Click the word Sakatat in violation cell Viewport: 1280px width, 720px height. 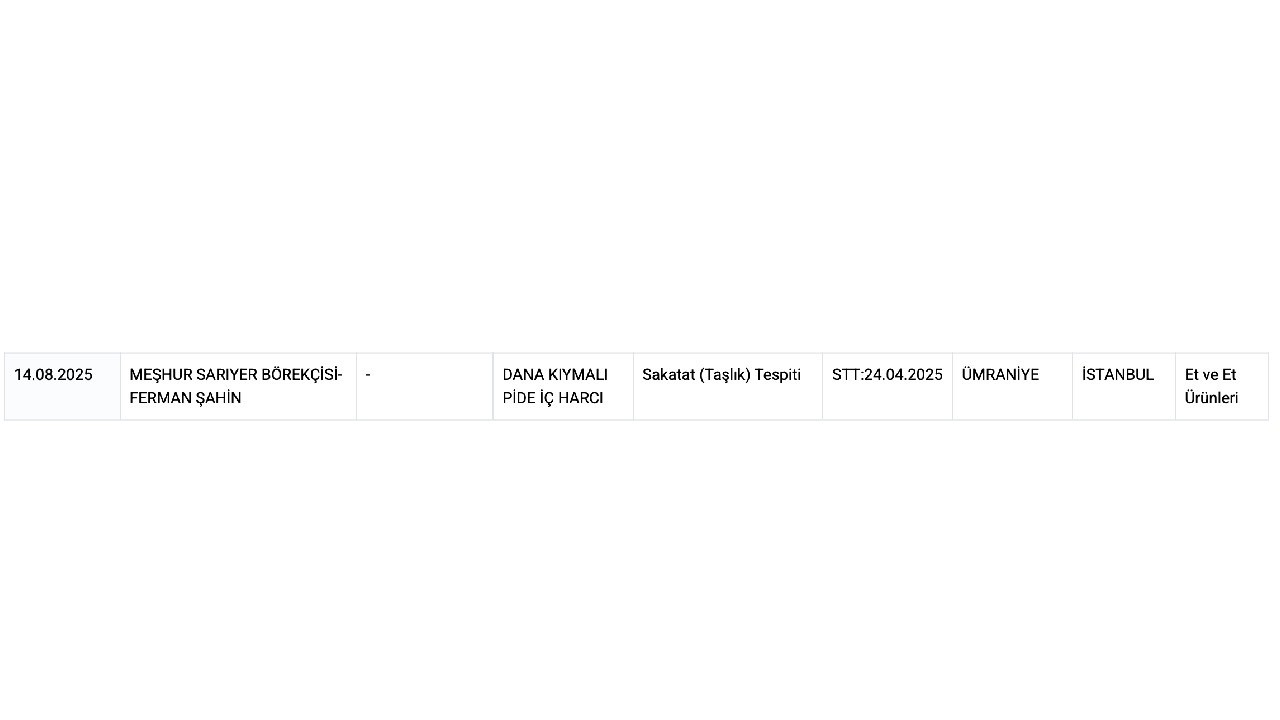pyautogui.click(x=668, y=375)
